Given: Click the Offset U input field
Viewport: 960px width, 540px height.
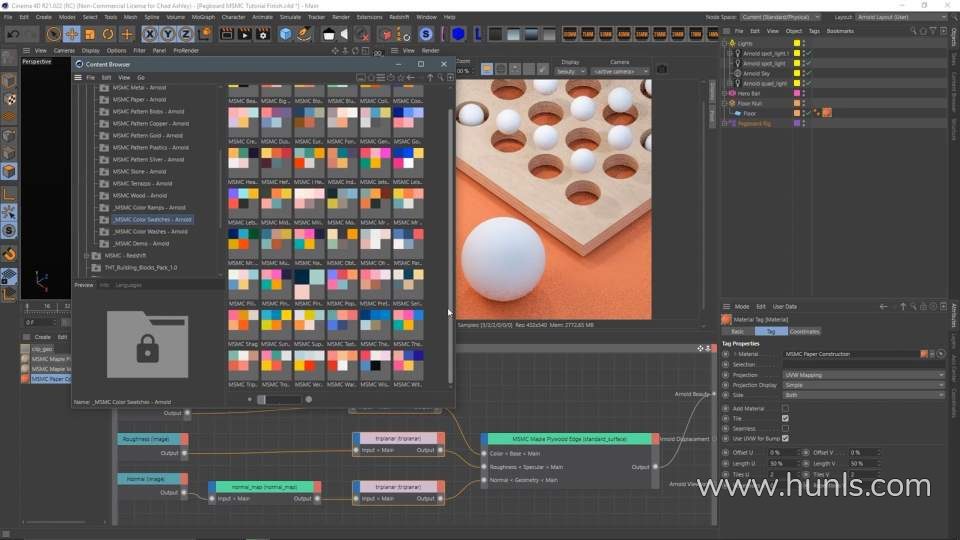Looking at the screenshot, I should tap(779, 452).
